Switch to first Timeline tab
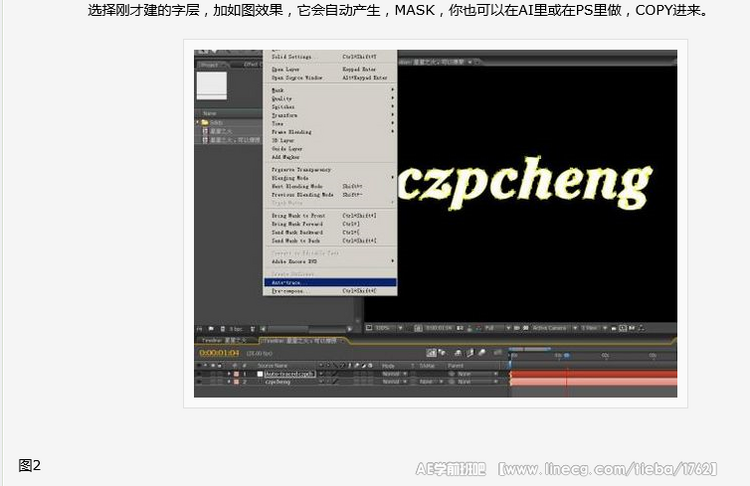Screen dimensions: 750x486 [224, 340]
